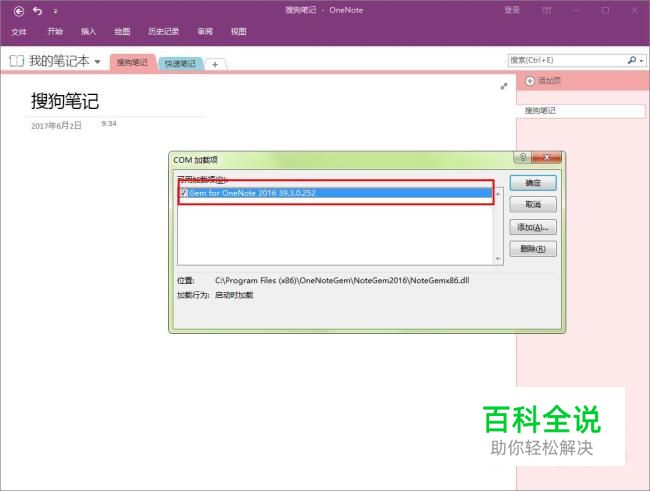Switch to the 历史记录 ribbon tab
Viewport: 650px width, 491px height.
tap(163, 32)
